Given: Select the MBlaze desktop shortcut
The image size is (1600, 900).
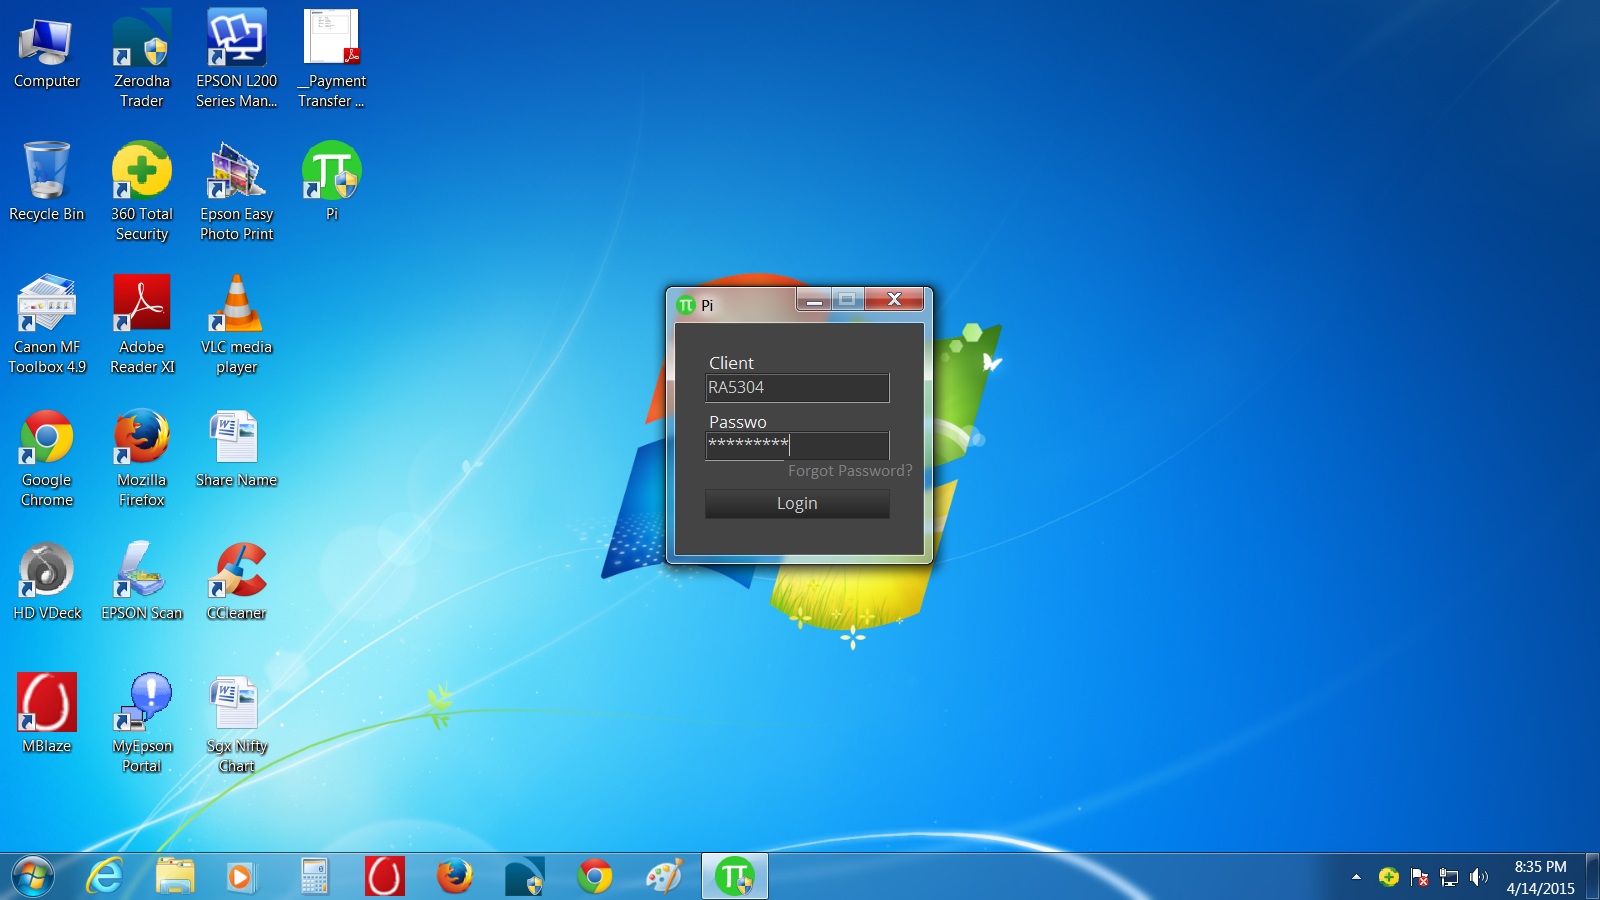Looking at the screenshot, I should tap(46, 714).
